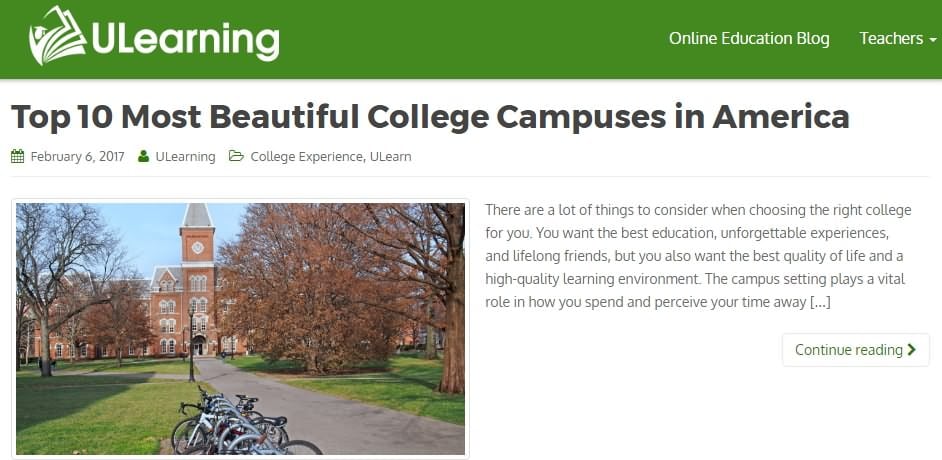
Task: Click the article excerpt paragraph
Action: click(x=698, y=255)
